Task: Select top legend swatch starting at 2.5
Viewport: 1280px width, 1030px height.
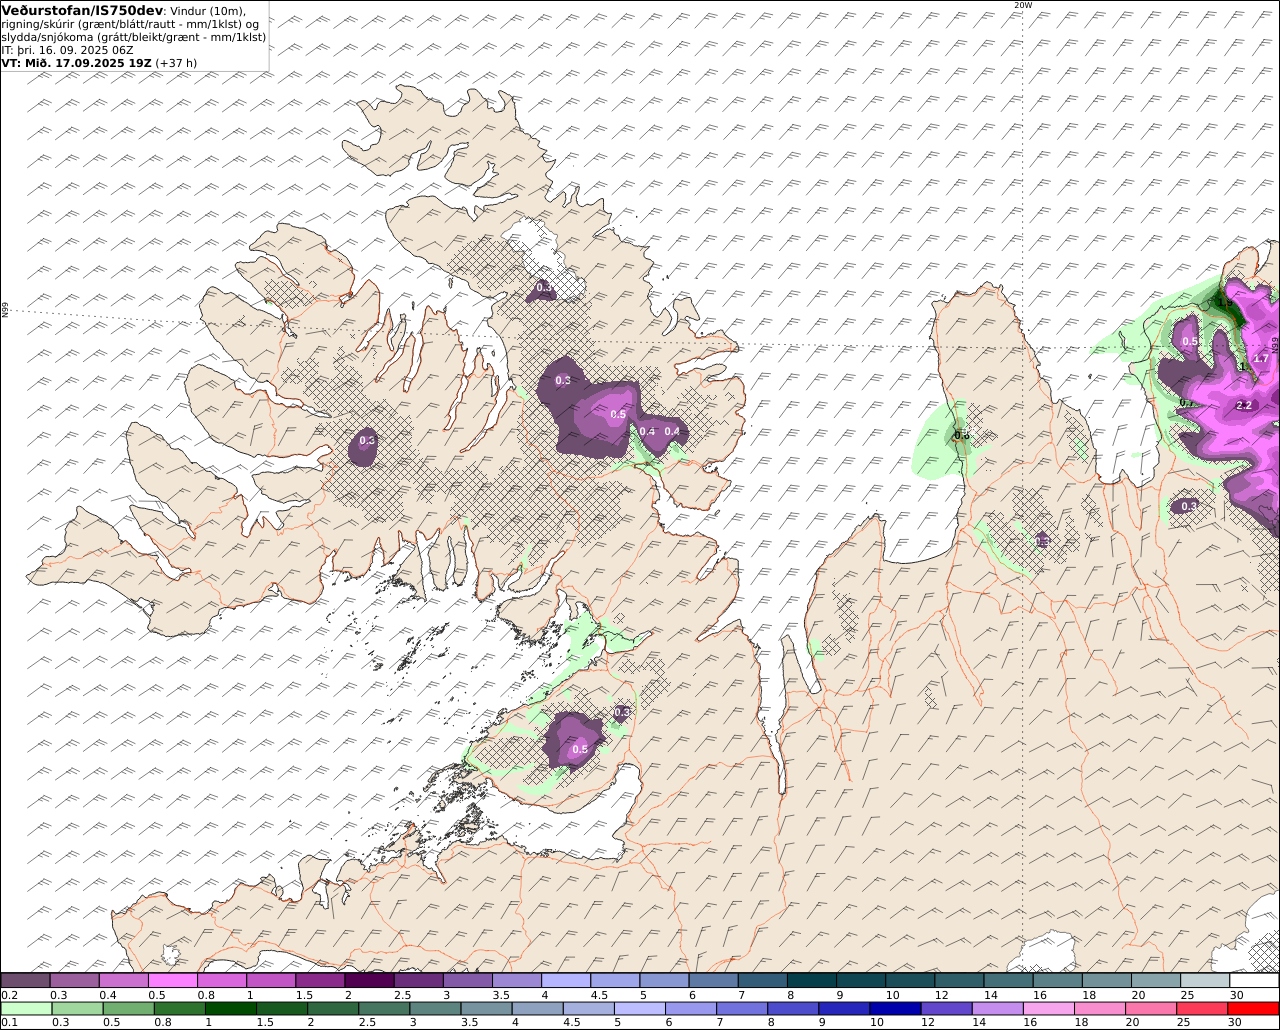Action: 418,980
